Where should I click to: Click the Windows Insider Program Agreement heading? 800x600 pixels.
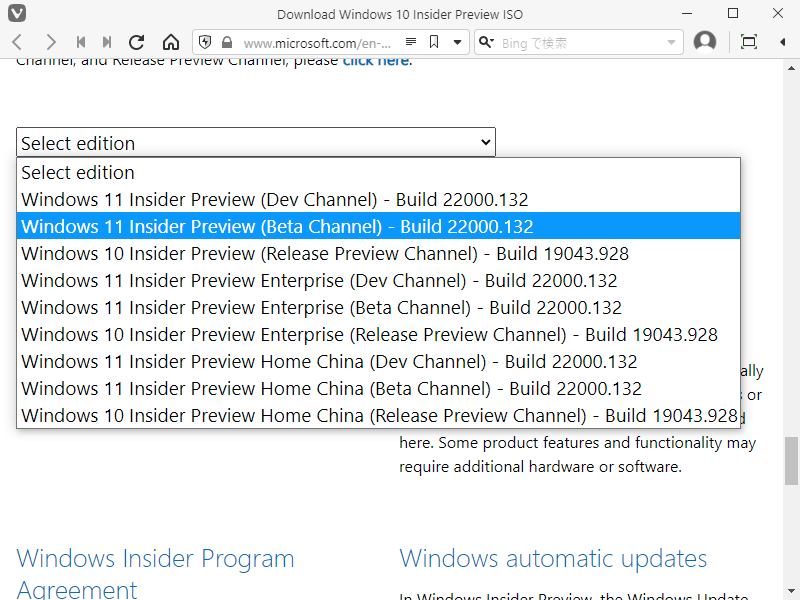click(156, 574)
